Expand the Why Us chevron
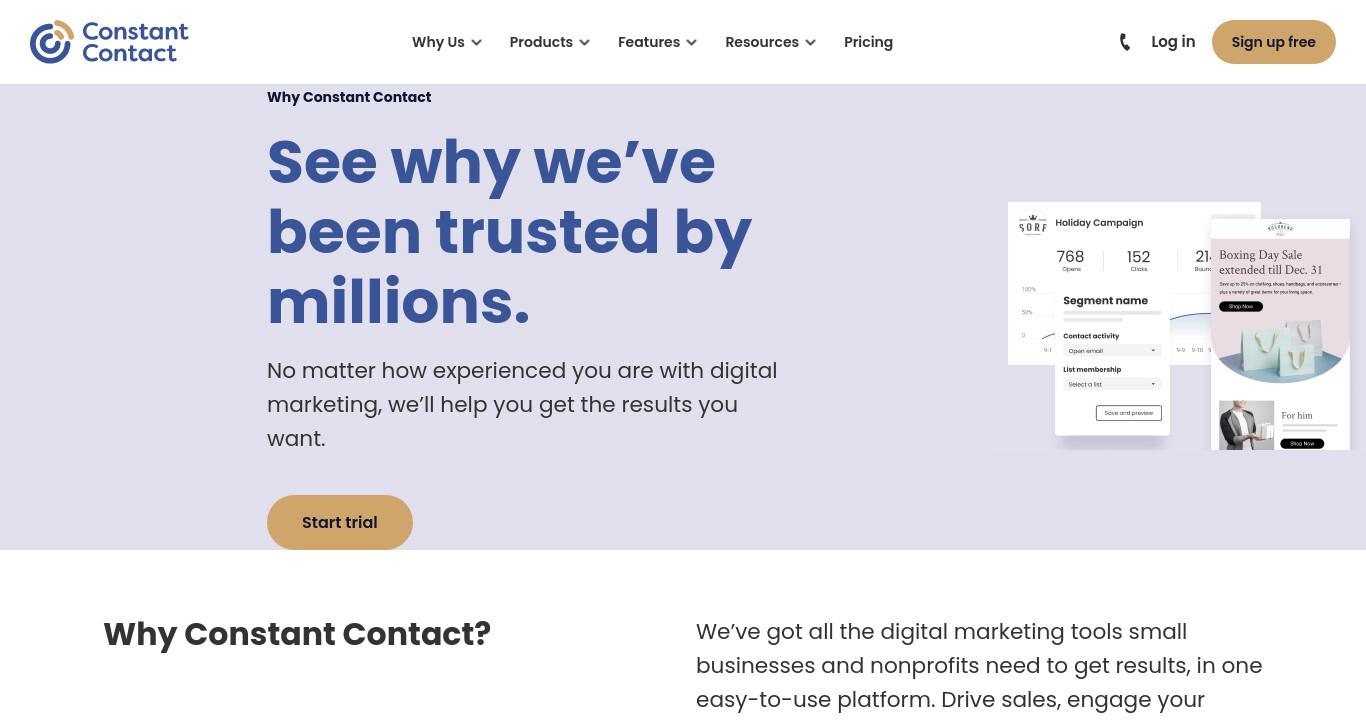 pos(477,42)
